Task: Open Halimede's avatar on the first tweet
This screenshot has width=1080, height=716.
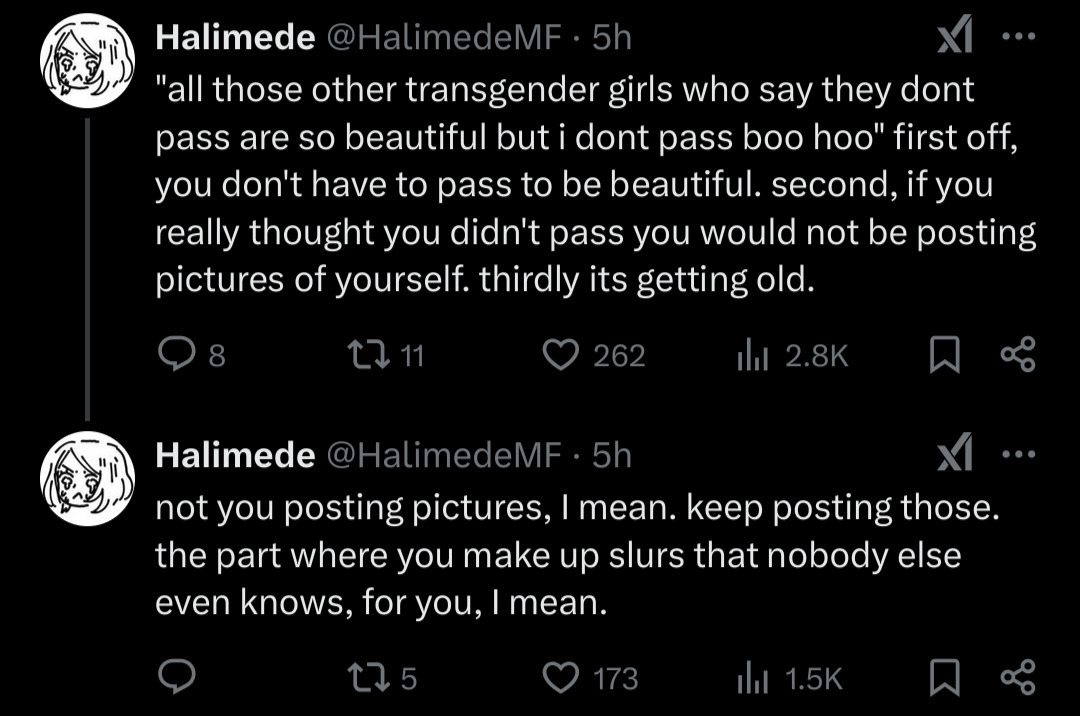Action: pyautogui.click(x=86, y=61)
